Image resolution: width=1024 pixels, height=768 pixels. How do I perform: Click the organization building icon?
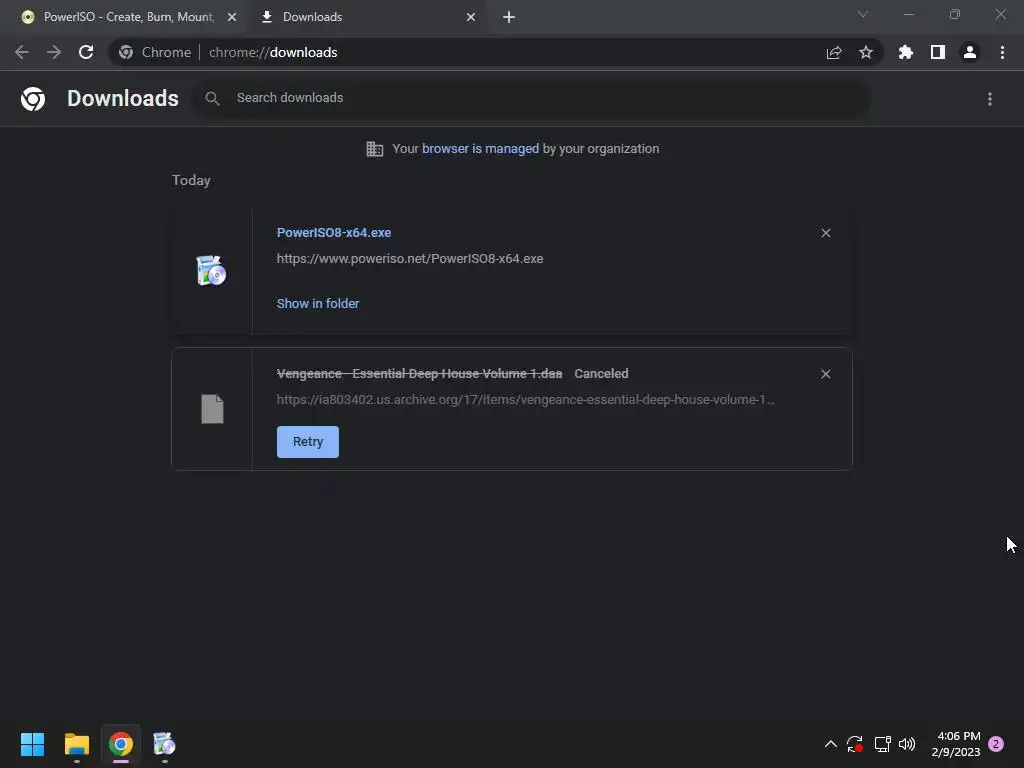[x=375, y=149]
